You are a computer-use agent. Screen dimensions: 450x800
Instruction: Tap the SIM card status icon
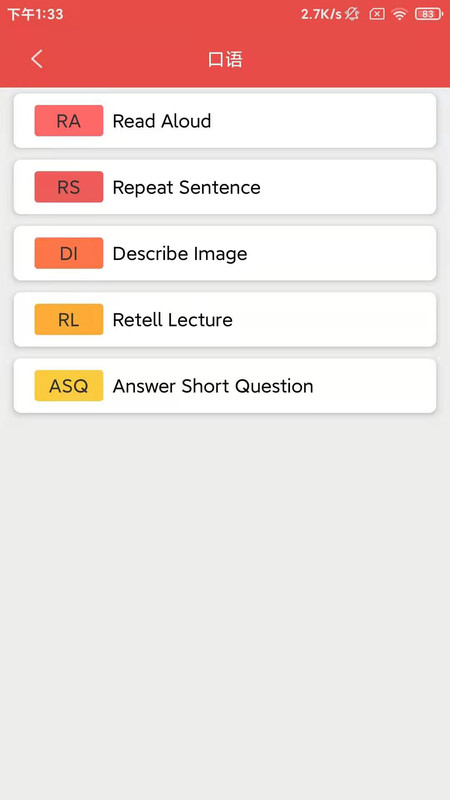tap(377, 14)
